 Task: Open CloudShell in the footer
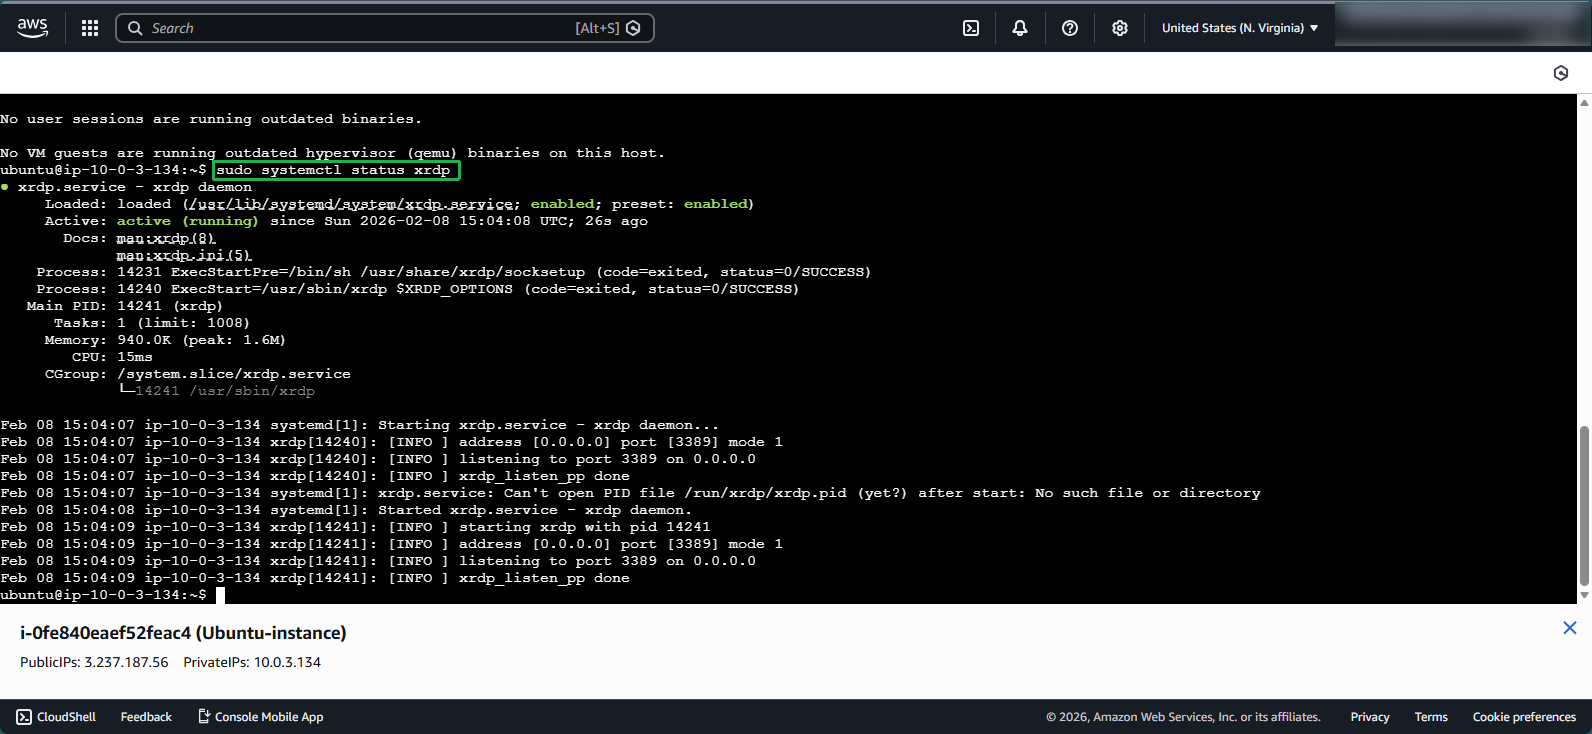(x=56, y=717)
